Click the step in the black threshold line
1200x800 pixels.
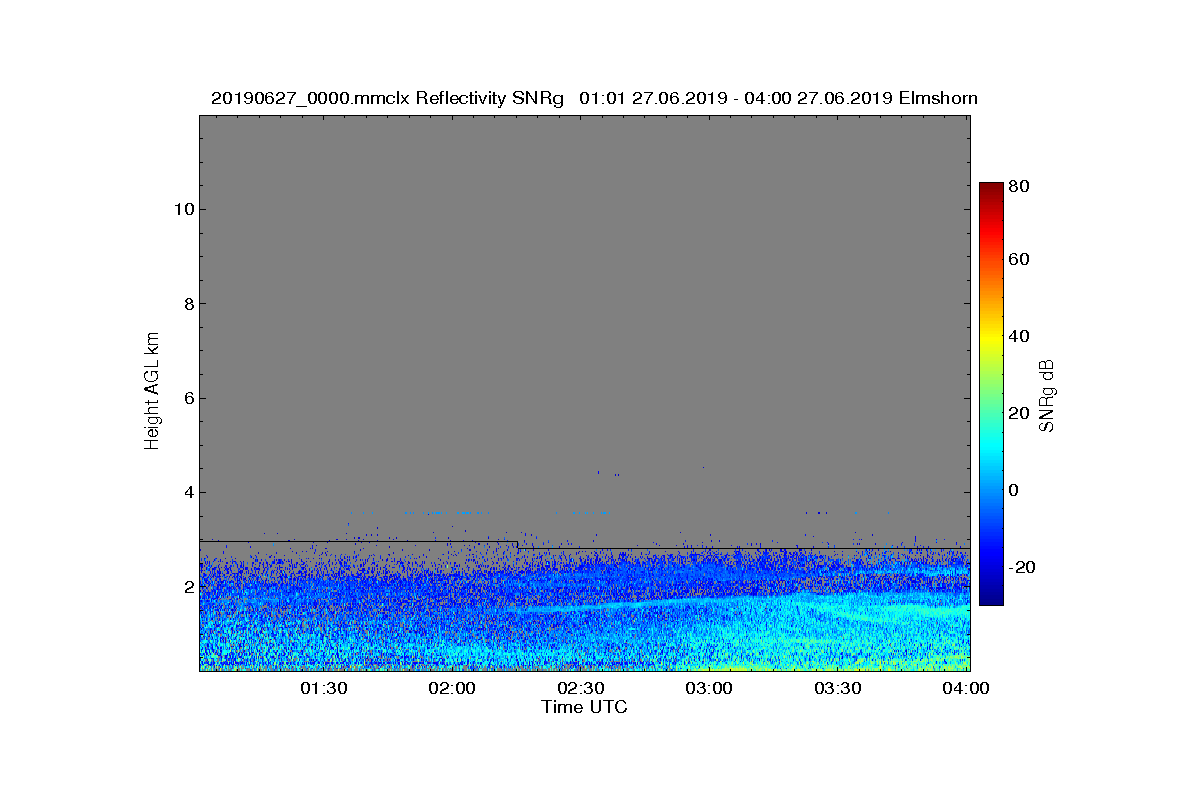[x=518, y=545]
